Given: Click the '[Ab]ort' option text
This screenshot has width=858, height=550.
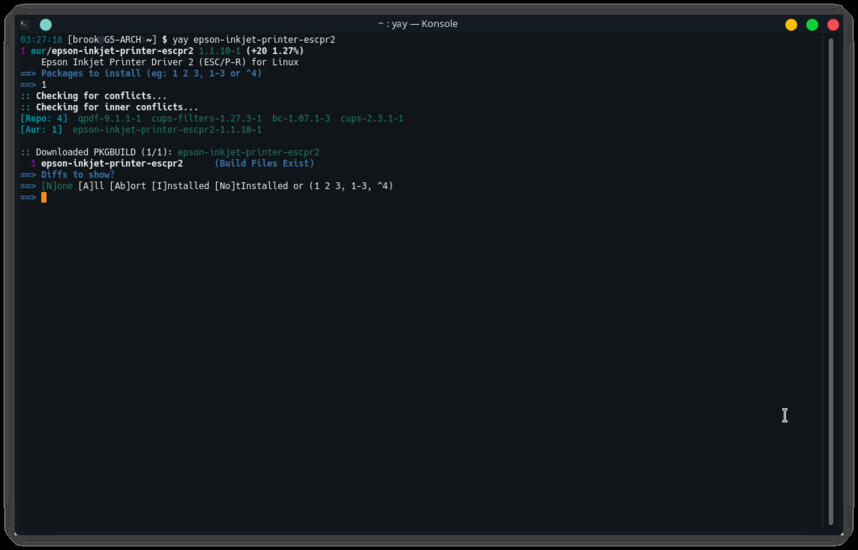Looking at the screenshot, I should click(127, 186).
